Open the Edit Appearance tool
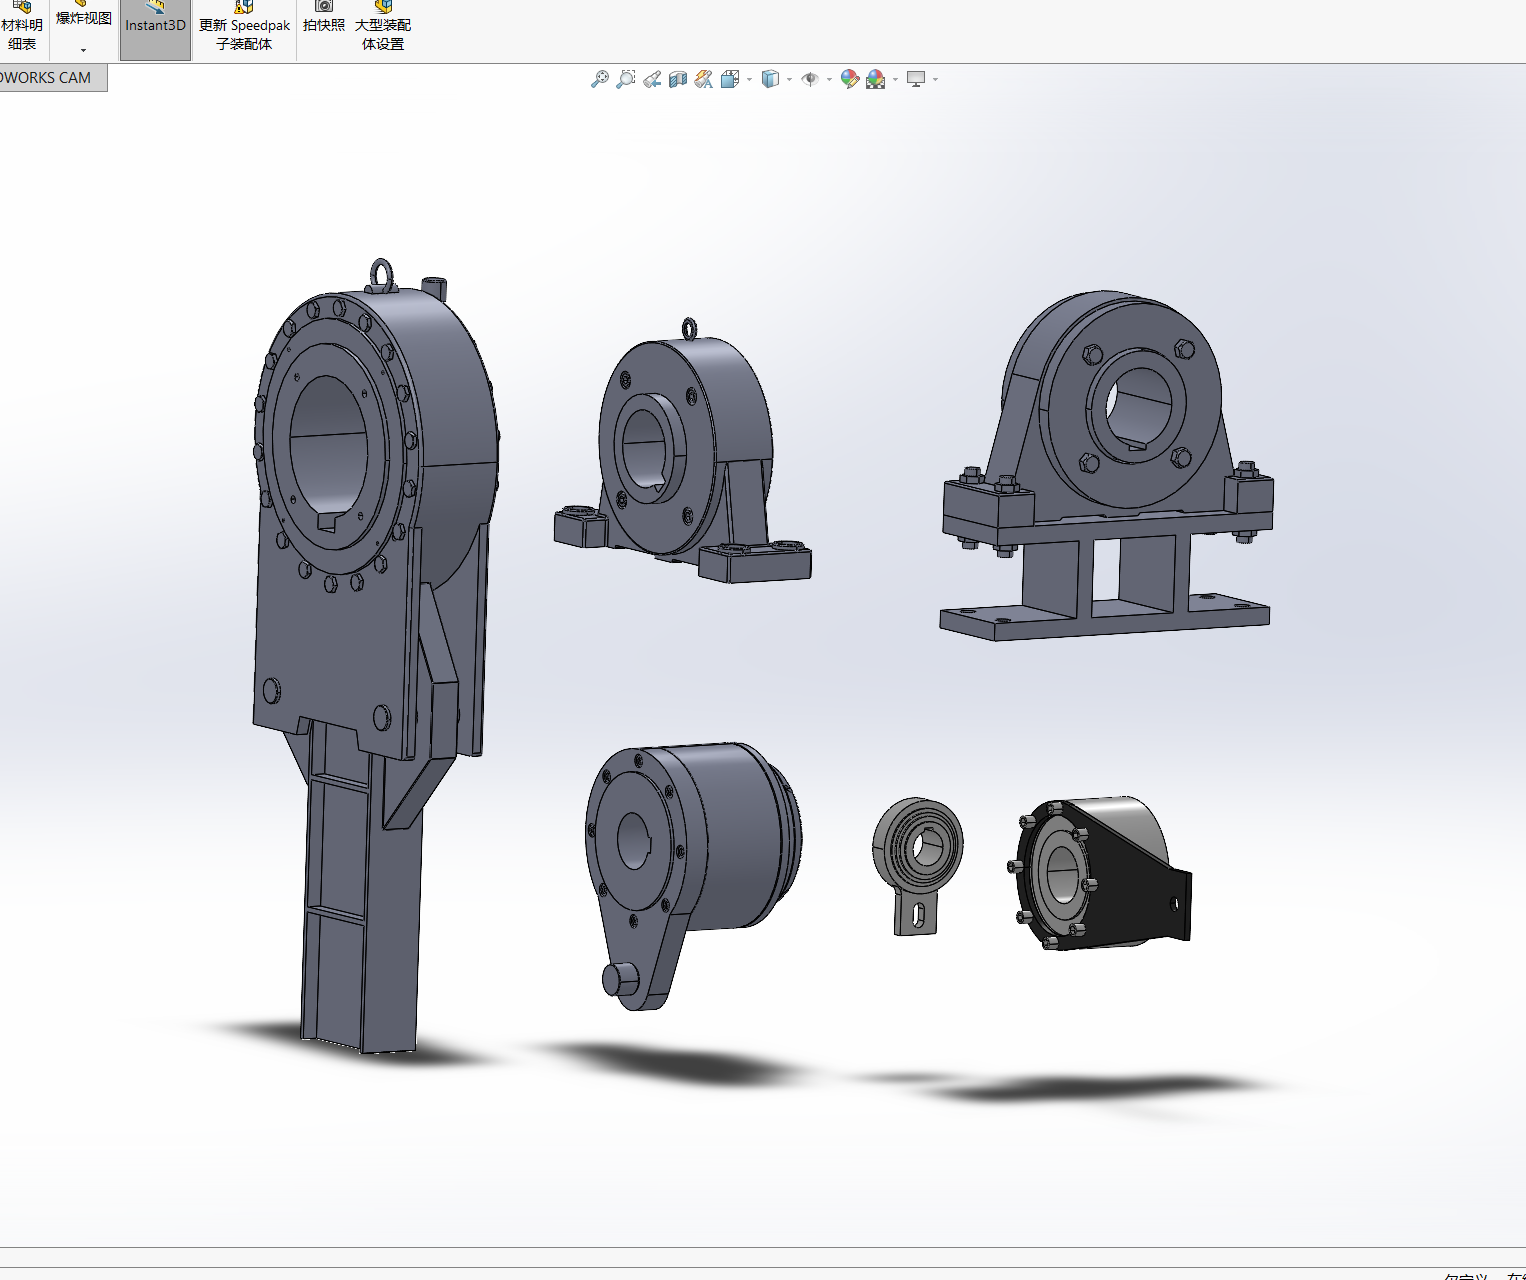This screenshot has width=1526, height=1280. point(850,79)
